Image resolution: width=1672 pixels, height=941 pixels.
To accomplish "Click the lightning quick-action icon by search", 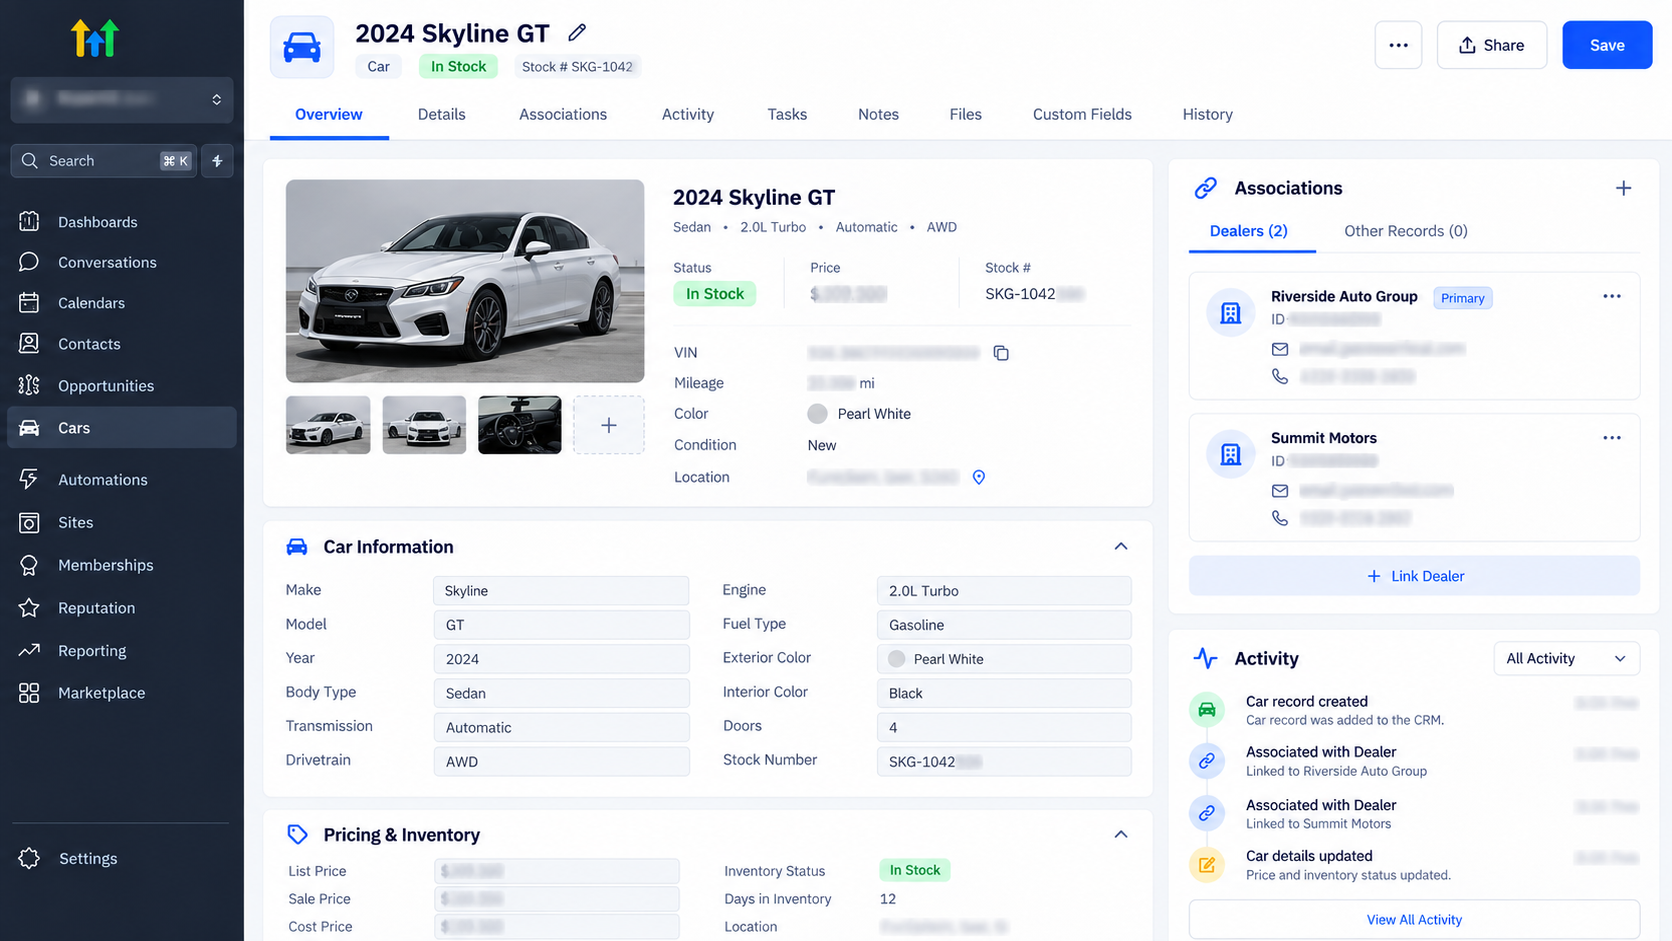I will [x=217, y=161].
